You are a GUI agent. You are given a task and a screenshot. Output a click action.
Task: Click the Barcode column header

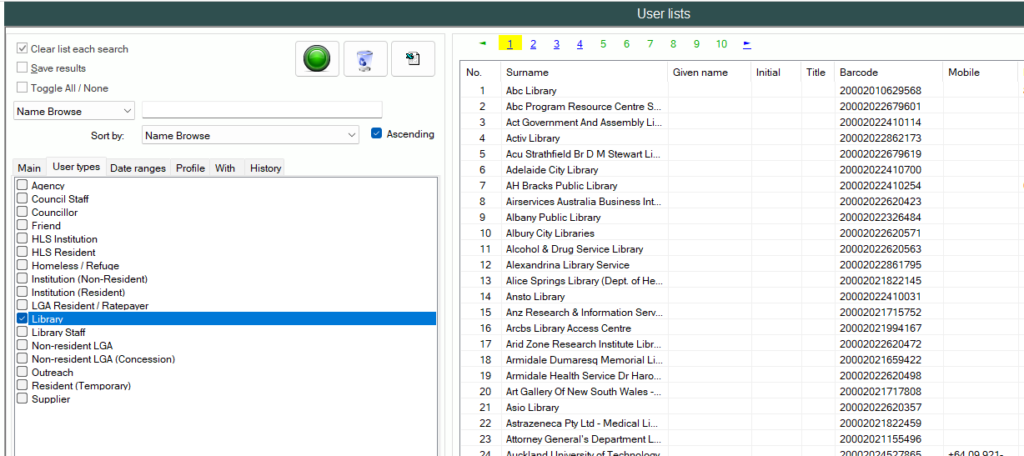[x=888, y=73]
